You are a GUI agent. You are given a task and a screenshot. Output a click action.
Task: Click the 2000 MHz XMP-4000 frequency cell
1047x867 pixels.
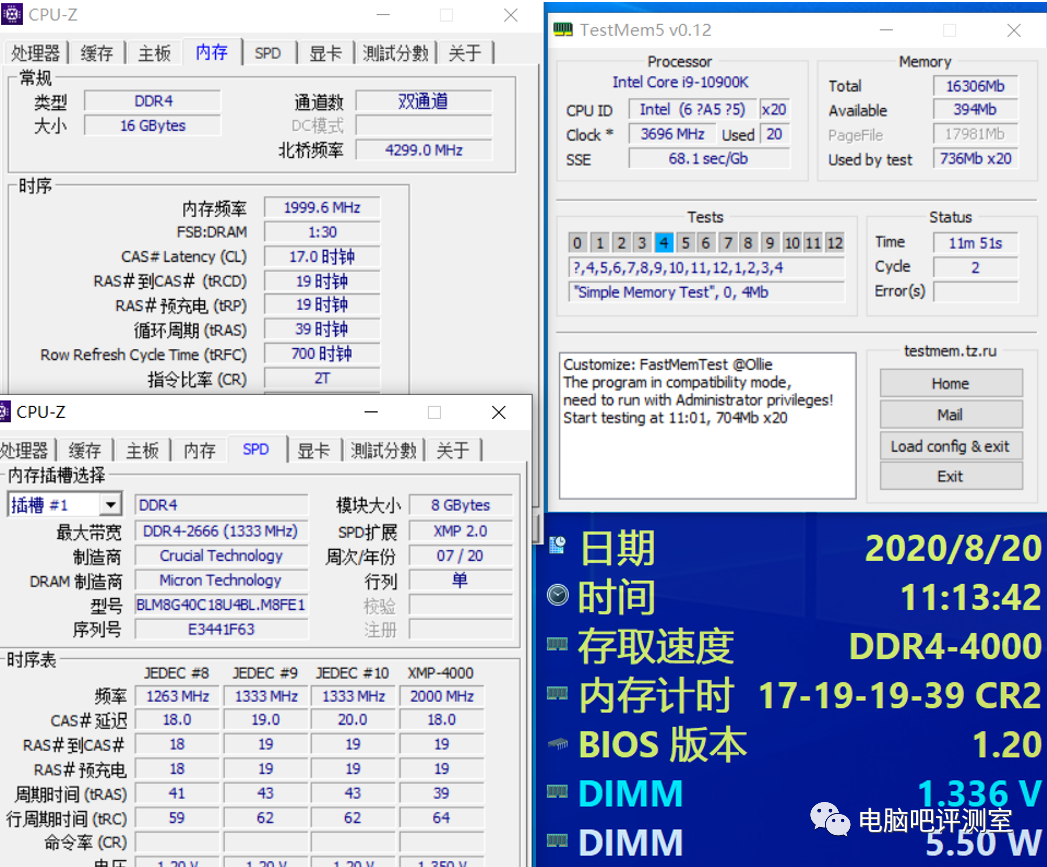441,697
